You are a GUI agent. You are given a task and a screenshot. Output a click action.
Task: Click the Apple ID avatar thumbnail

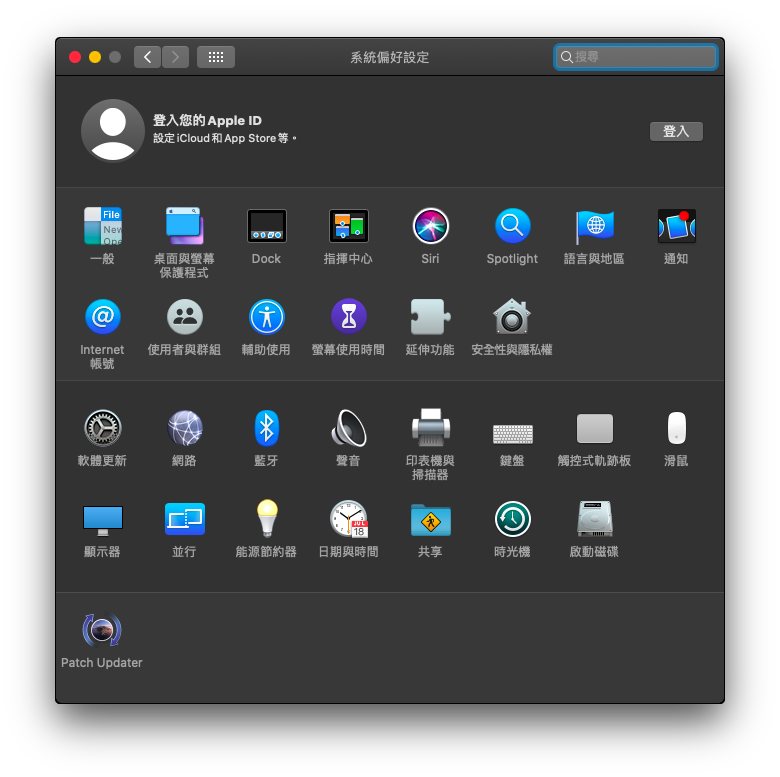(113, 131)
